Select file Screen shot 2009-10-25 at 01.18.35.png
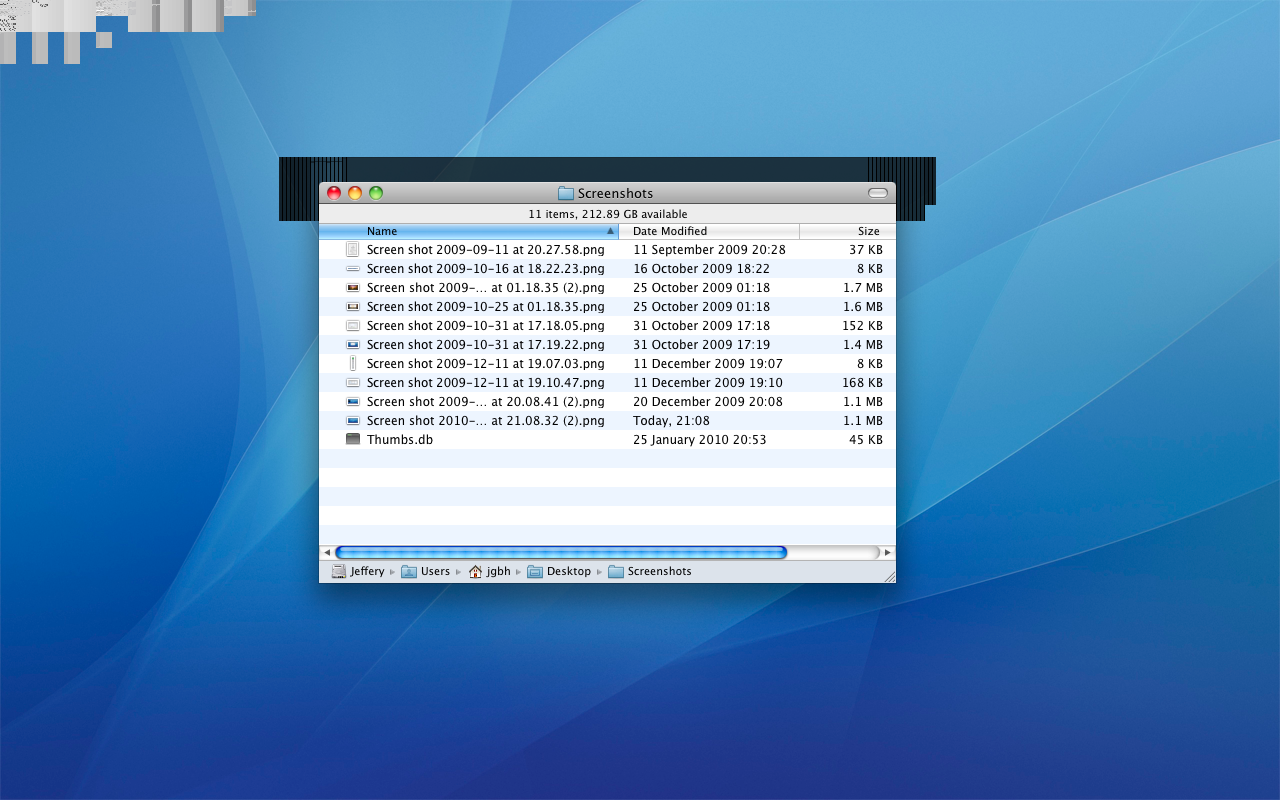The width and height of the screenshot is (1280, 800). [486, 307]
